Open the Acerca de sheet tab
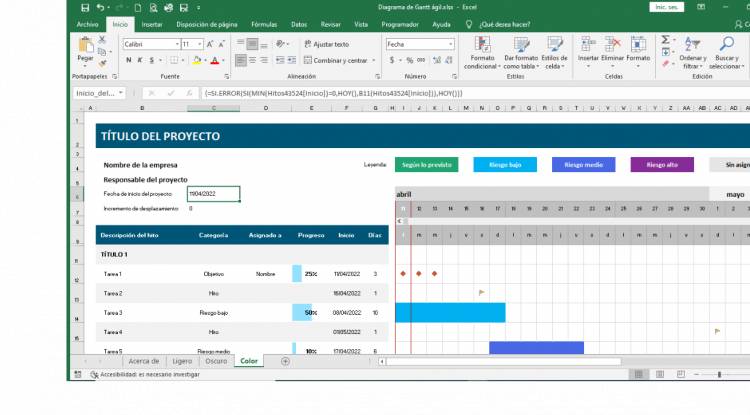Screen dimensions: 750x415 click(143, 361)
